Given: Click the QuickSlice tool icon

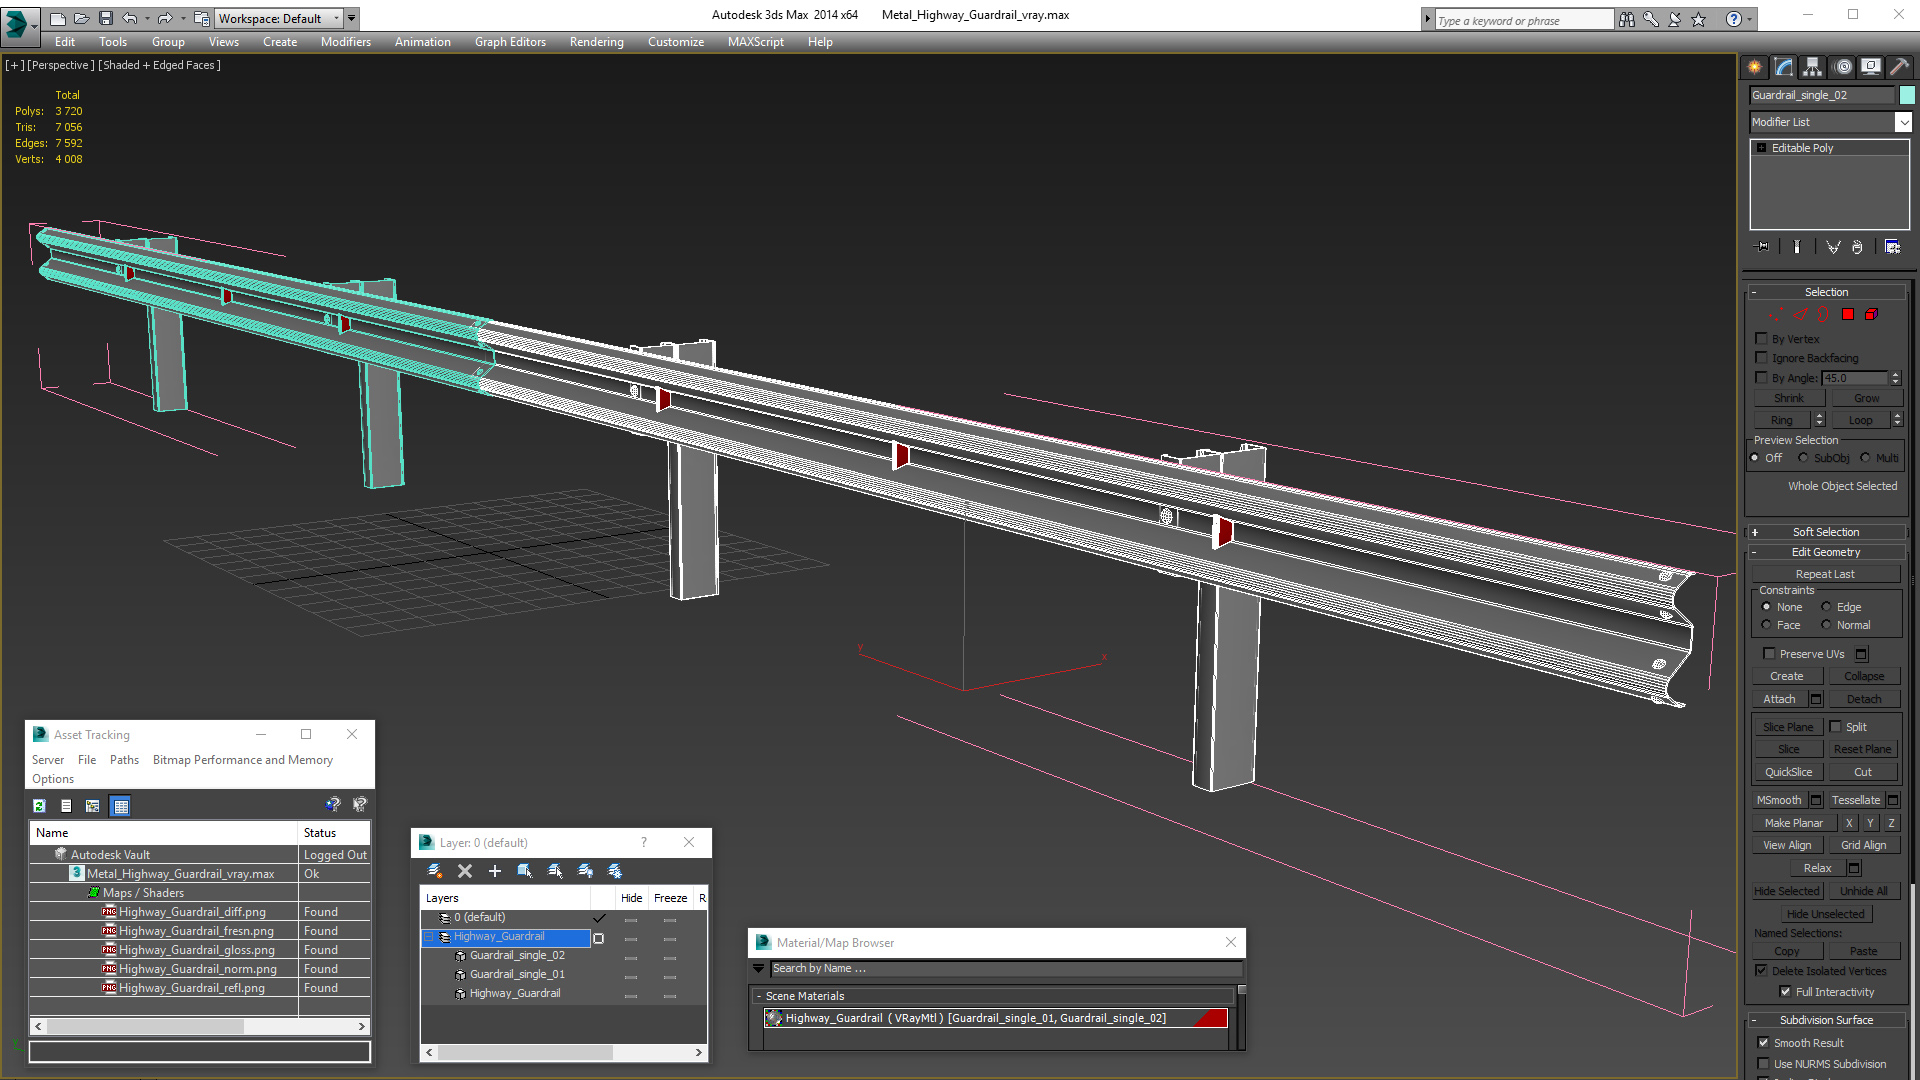Looking at the screenshot, I should 1789,771.
